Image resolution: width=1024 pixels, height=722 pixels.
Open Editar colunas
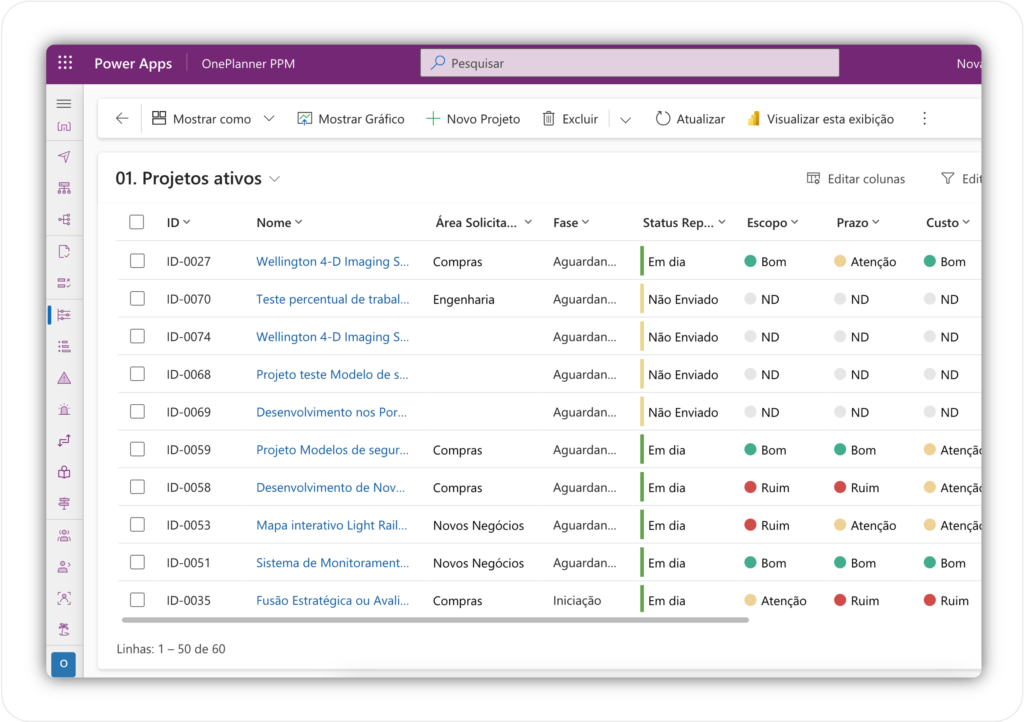tap(855, 178)
